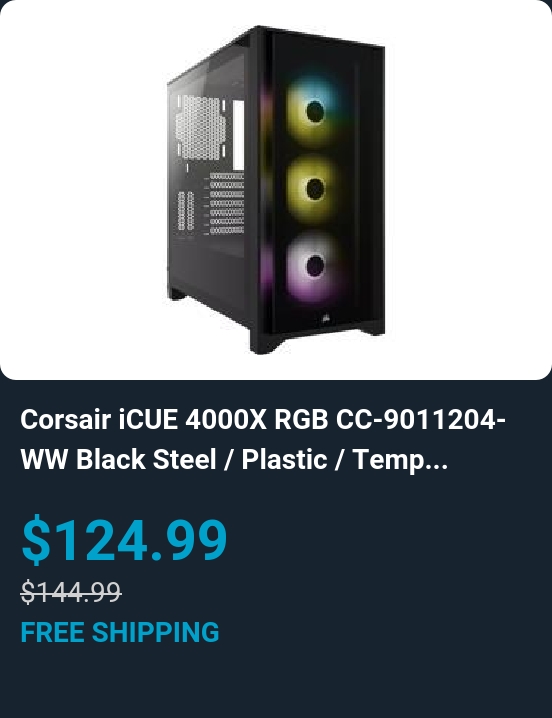Click the top blue-yellow RGB fan
Screen dimensions: 552x718
[x=314, y=111]
